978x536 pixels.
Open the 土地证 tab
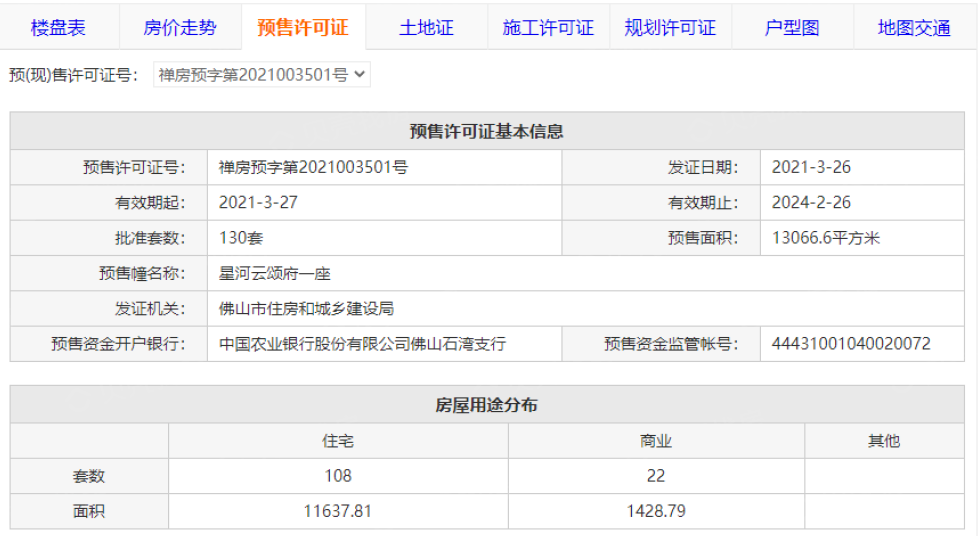(x=426, y=28)
